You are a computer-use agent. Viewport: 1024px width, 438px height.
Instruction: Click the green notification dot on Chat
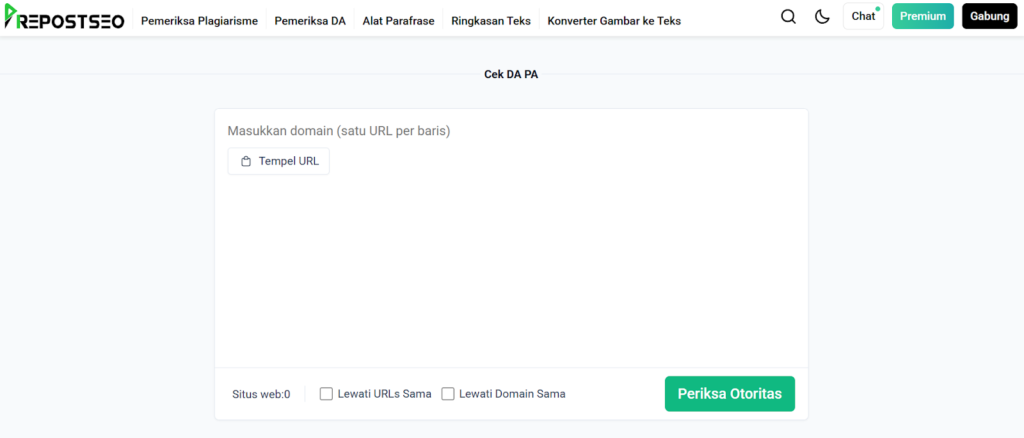click(x=877, y=9)
